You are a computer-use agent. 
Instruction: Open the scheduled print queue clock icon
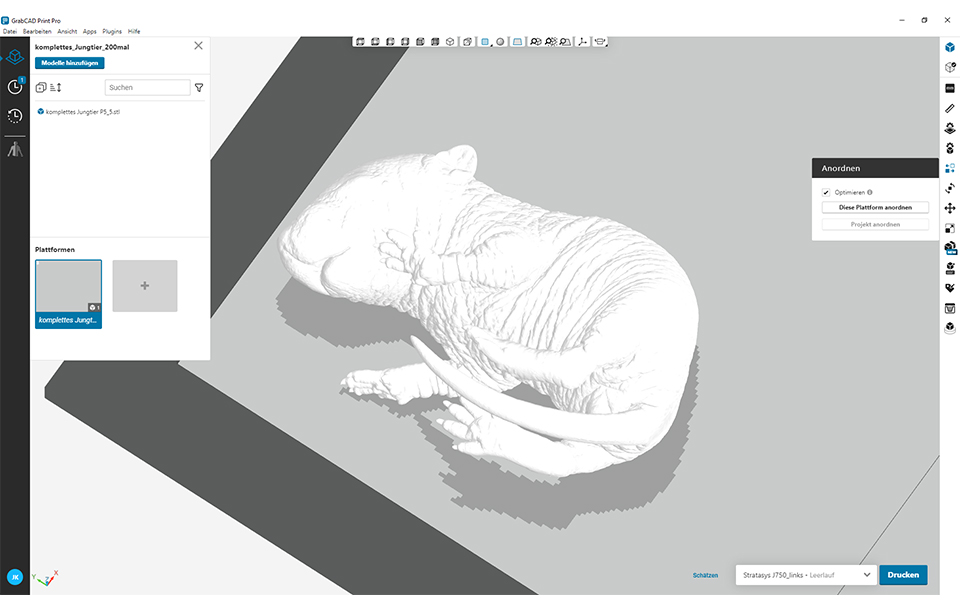click(15, 87)
